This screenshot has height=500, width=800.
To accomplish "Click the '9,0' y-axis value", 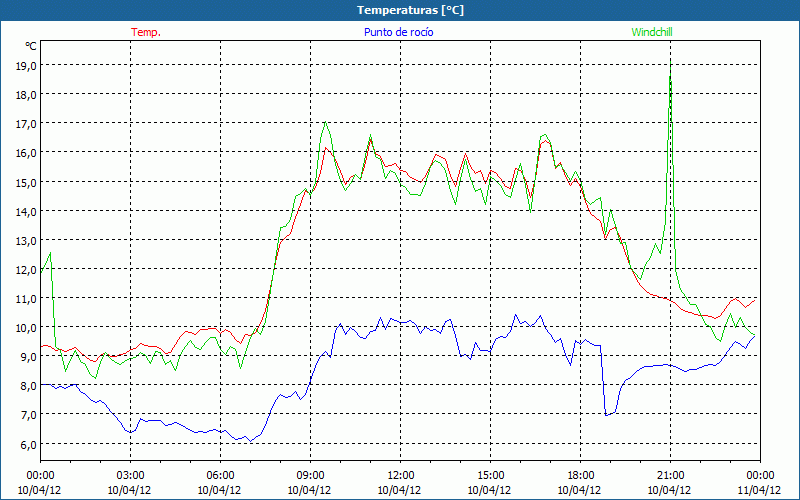I will tap(28, 357).
